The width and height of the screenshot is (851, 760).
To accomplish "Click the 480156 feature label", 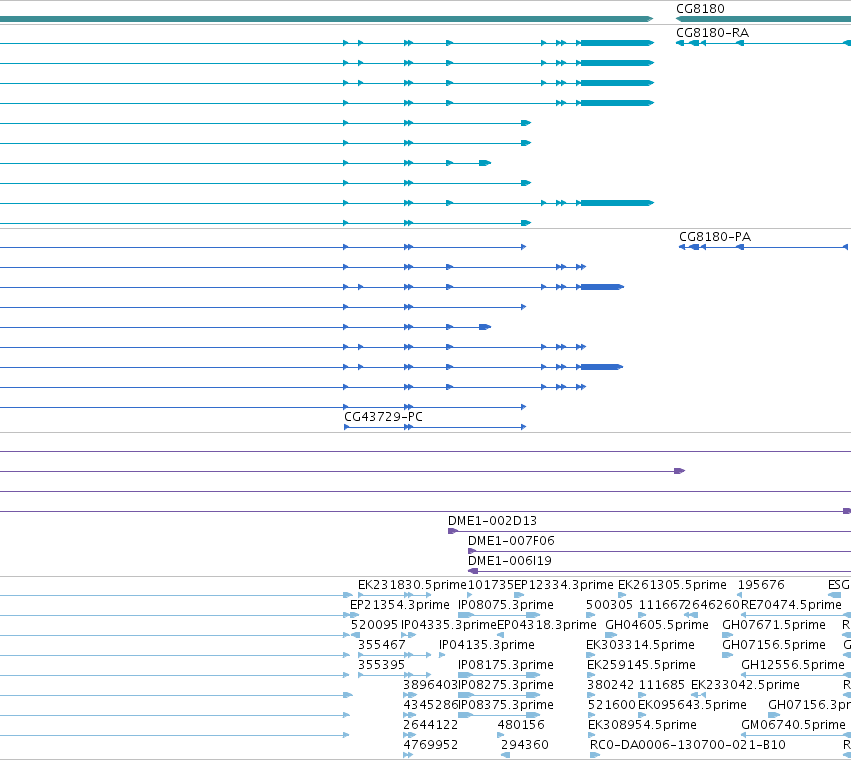I will [x=520, y=725].
